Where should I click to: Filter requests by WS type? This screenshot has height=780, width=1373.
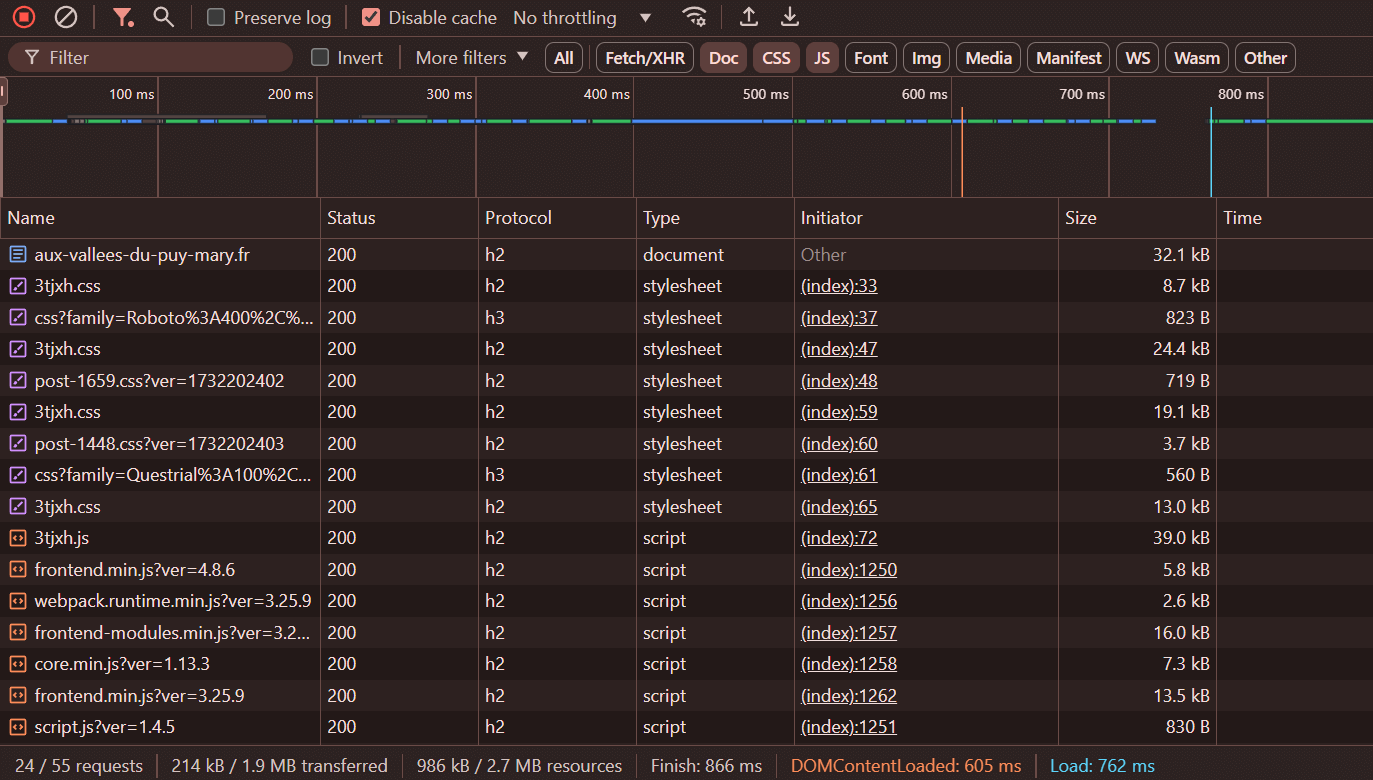[1137, 58]
